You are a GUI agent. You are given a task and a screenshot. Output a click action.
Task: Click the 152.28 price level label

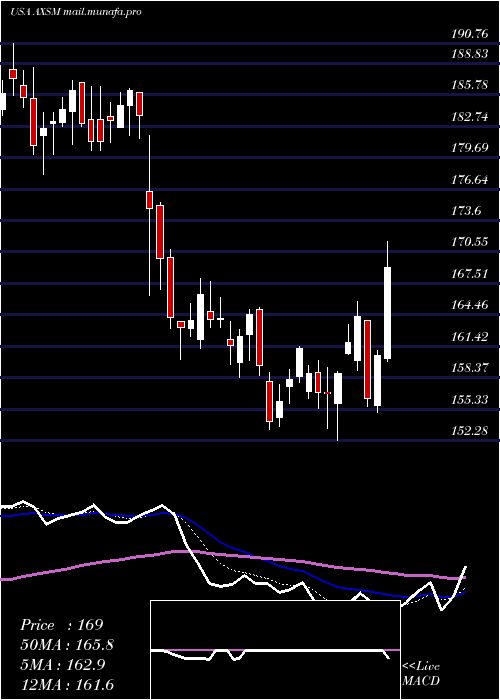469,431
